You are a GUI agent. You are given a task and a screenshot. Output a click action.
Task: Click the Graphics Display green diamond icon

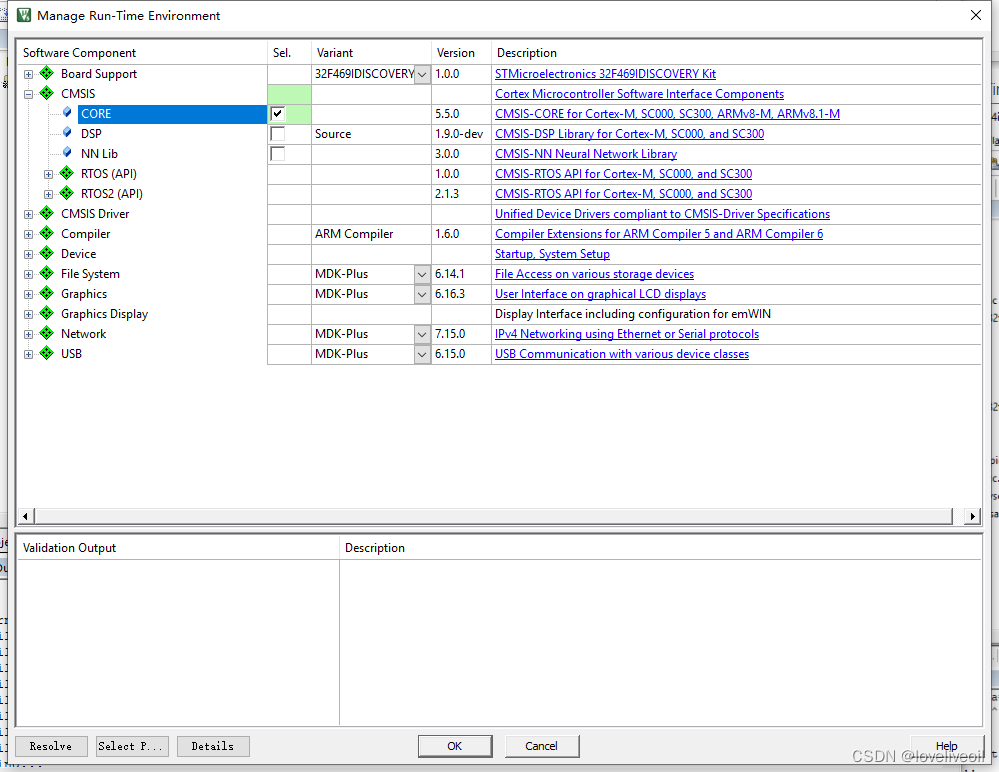[x=47, y=313]
